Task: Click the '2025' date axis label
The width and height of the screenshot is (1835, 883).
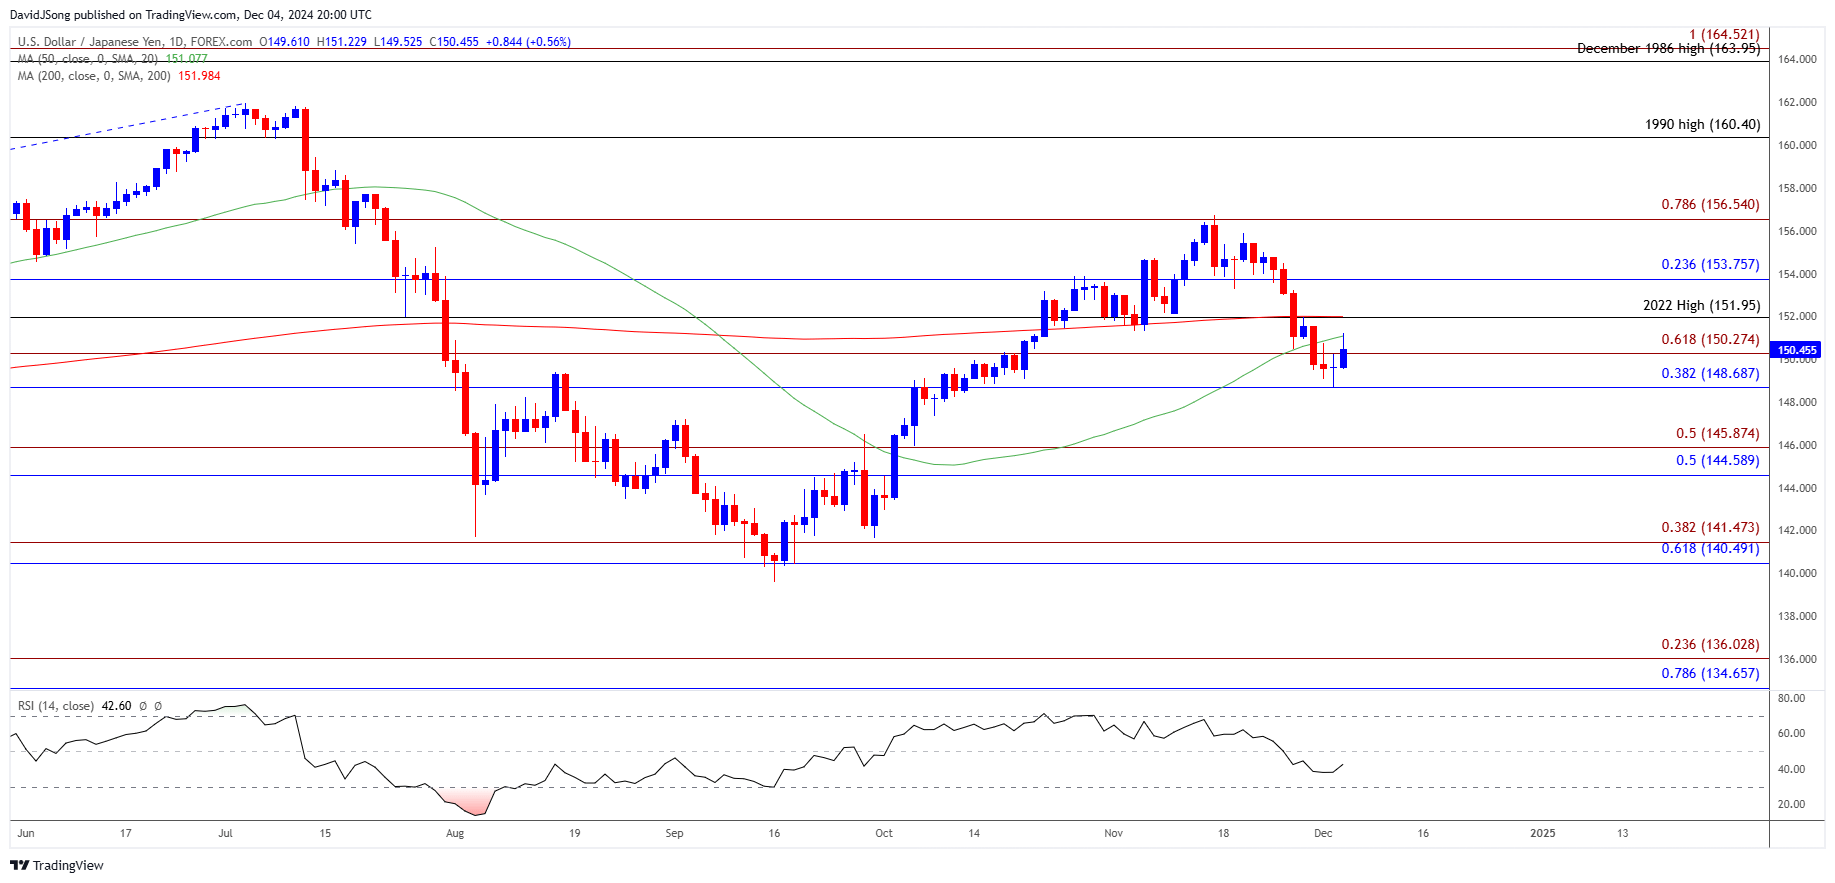Action: tap(1543, 833)
